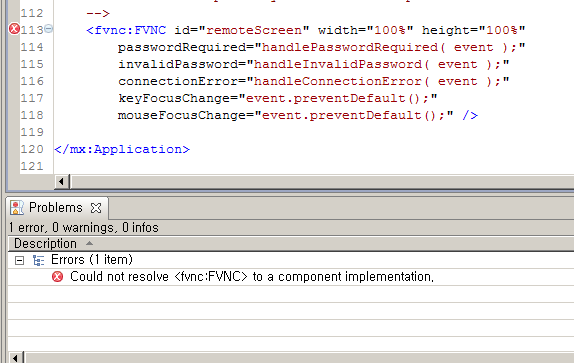Screen dimensions: 574x363
Task: Collapse the code fold on line 113
Action: (48, 29)
